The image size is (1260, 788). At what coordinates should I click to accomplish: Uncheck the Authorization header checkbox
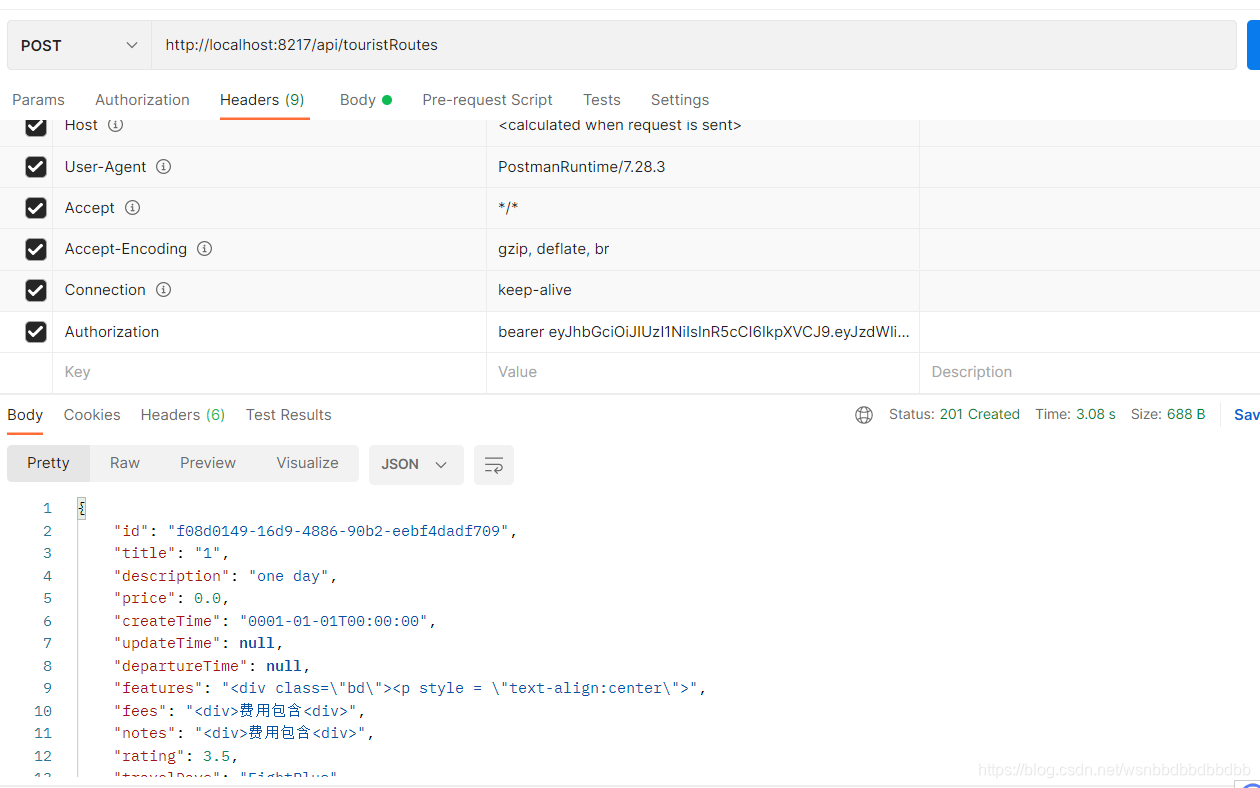(36, 332)
